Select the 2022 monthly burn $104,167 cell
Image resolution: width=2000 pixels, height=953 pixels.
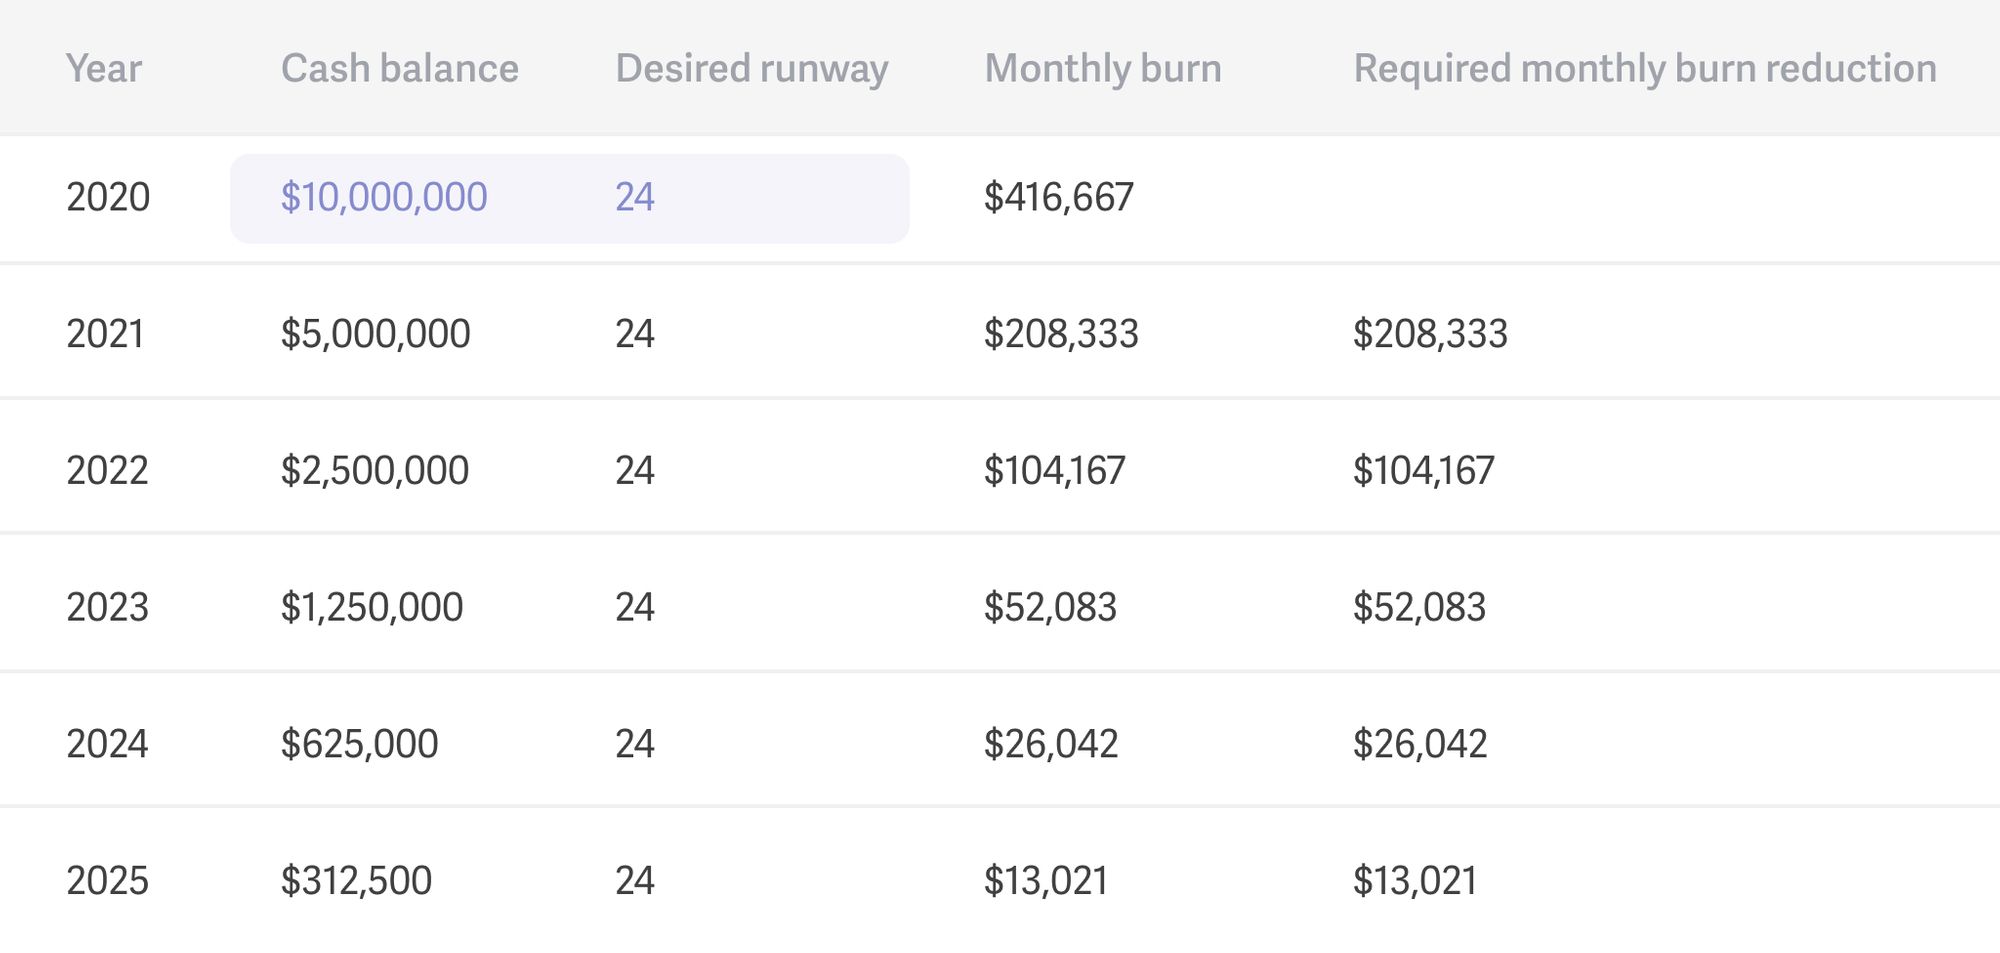coord(1054,470)
